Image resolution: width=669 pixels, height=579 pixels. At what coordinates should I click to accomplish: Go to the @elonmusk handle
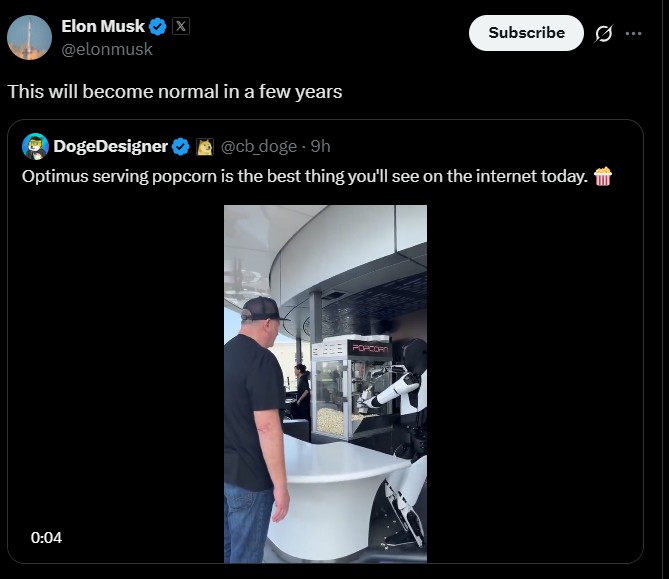[107, 49]
